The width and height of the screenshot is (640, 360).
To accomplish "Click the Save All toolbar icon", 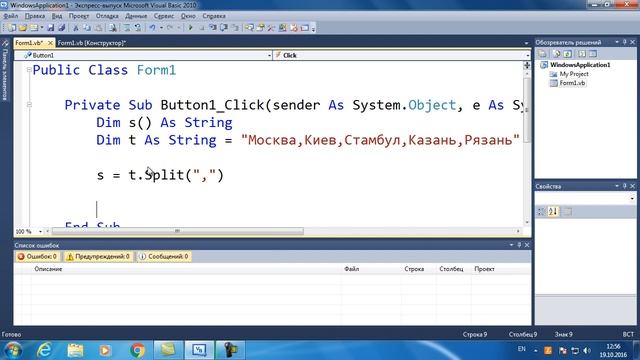I will [62, 28].
